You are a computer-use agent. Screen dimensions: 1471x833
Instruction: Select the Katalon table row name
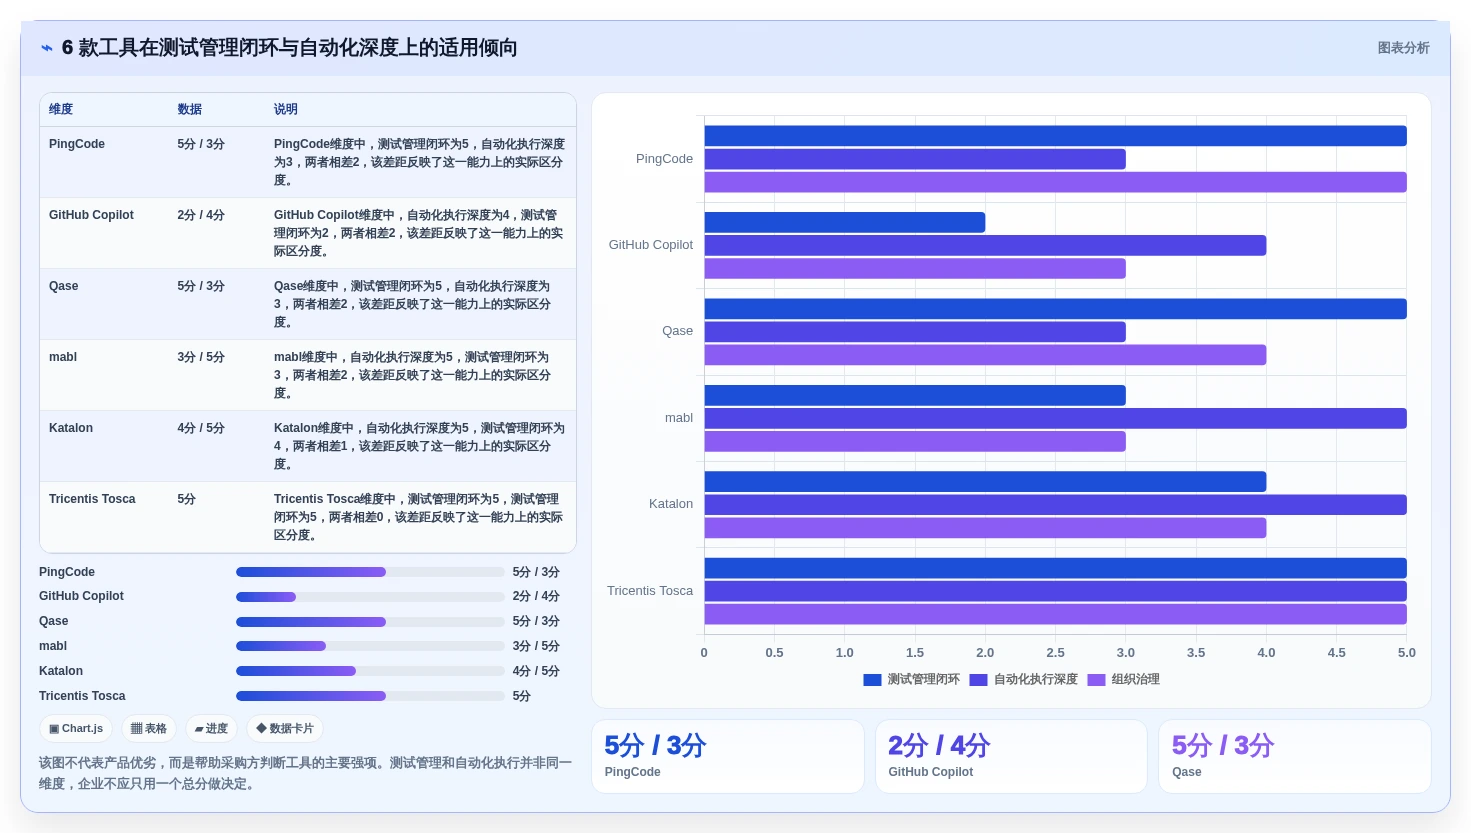click(x=71, y=428)
